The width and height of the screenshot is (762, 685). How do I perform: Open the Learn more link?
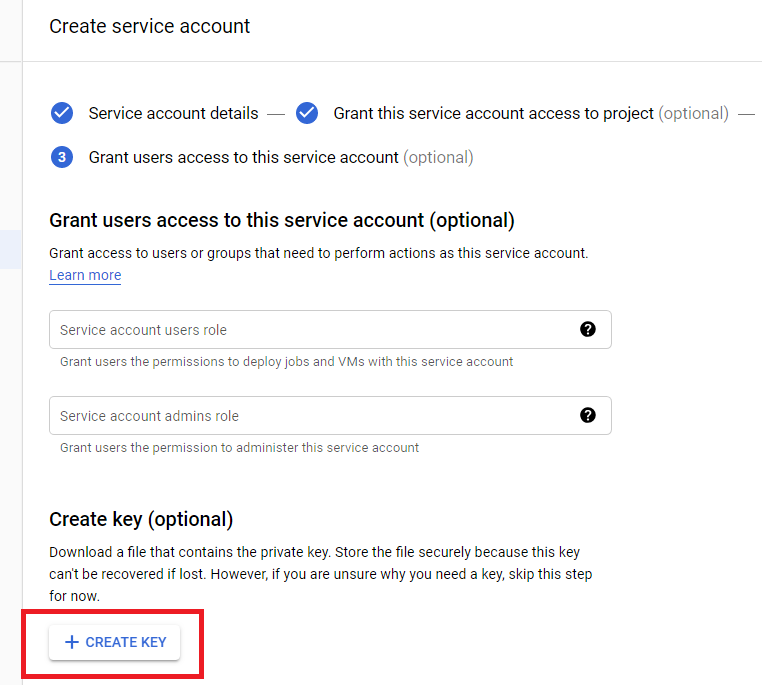click(85, 275)
